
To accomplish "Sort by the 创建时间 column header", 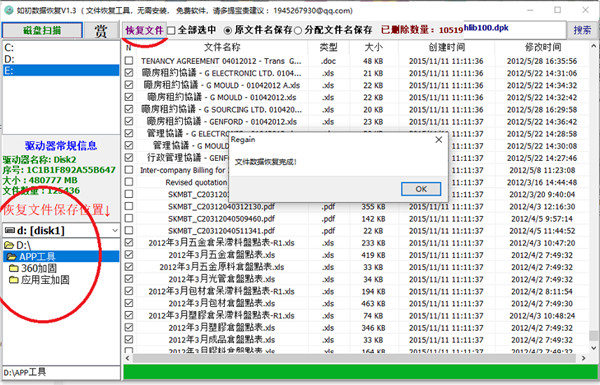I will 446,47.
